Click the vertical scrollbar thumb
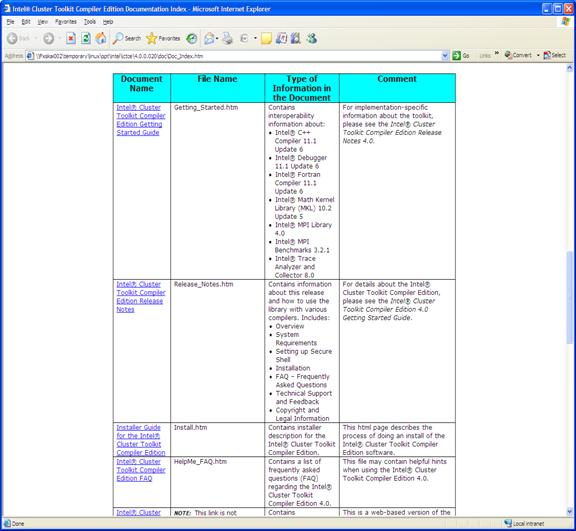Viewport: 576px width, 531px height. coord(569,297)
